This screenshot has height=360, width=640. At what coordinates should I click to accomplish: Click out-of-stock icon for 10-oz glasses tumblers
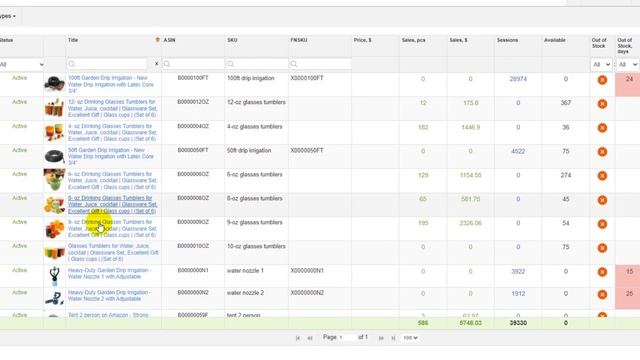(602, 248)
